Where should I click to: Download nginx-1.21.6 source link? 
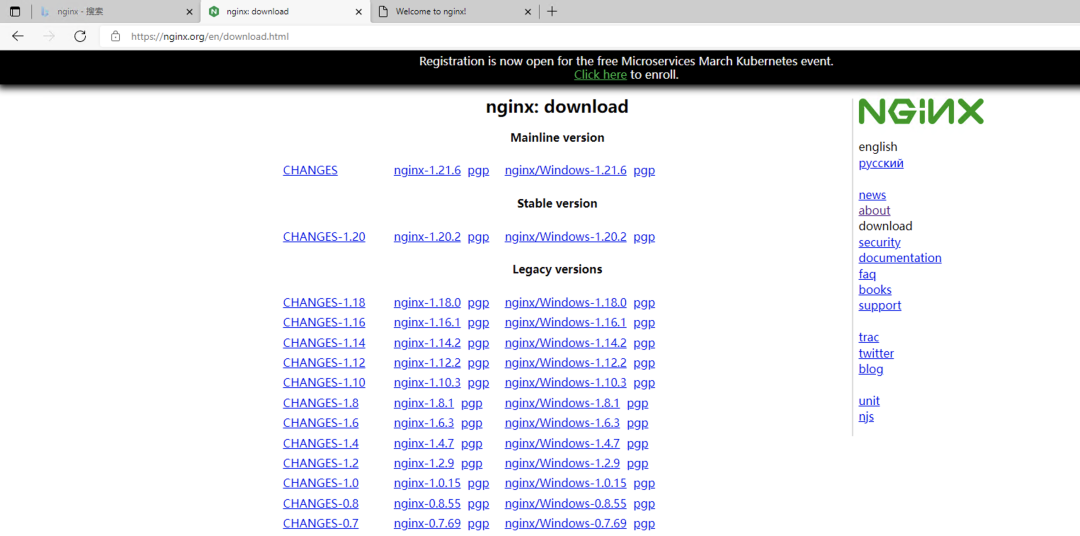click(427, 170)
